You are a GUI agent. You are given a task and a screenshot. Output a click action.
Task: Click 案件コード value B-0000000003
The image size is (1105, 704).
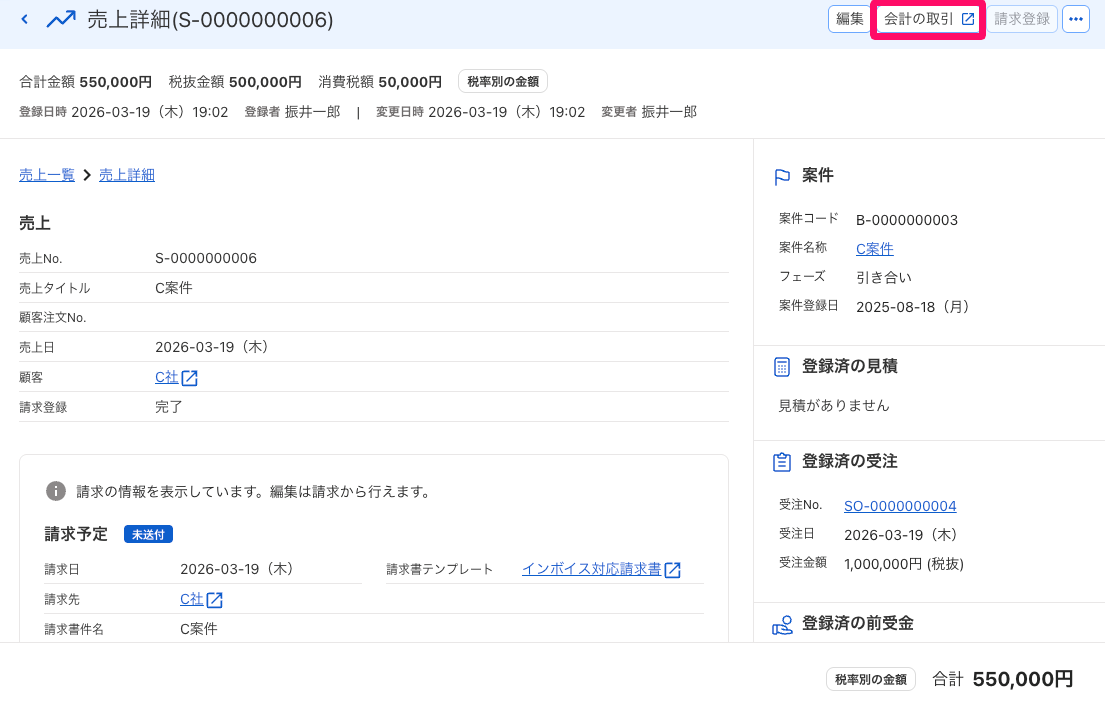(907, 220)
